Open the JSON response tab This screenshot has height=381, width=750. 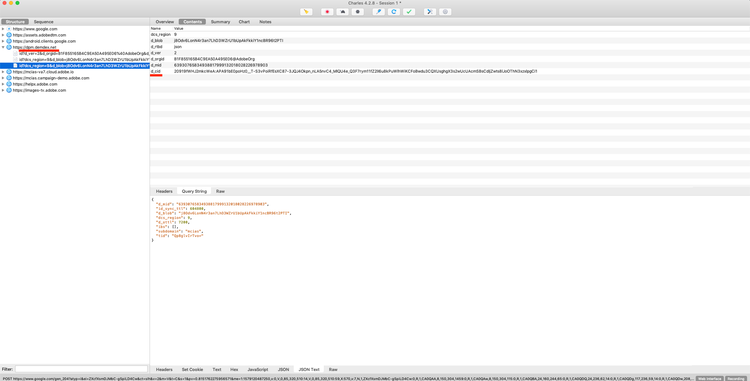coord(284,370)
